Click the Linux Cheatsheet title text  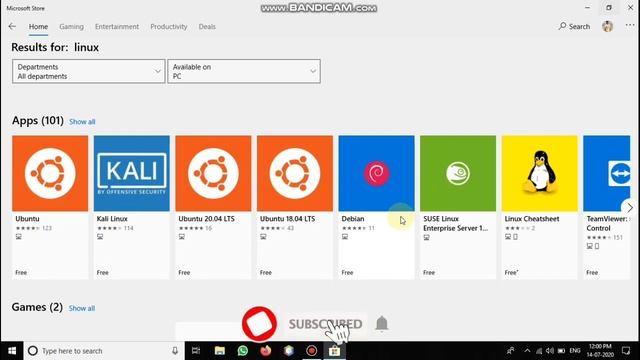click(532, 219)
